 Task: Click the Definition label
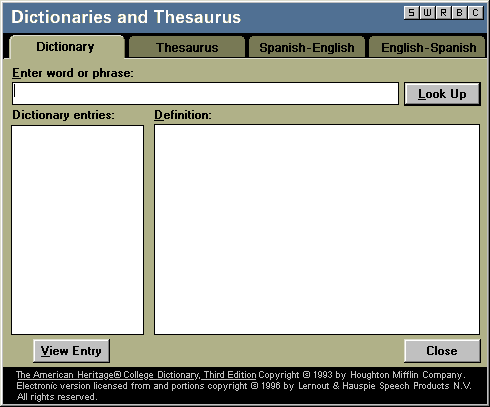click(x=183, y=115)
